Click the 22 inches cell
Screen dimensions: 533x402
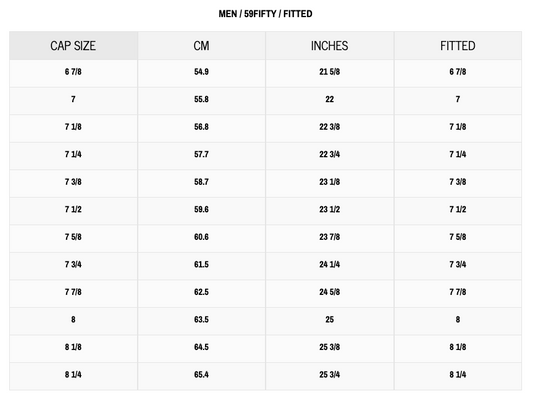coord(329,99)
